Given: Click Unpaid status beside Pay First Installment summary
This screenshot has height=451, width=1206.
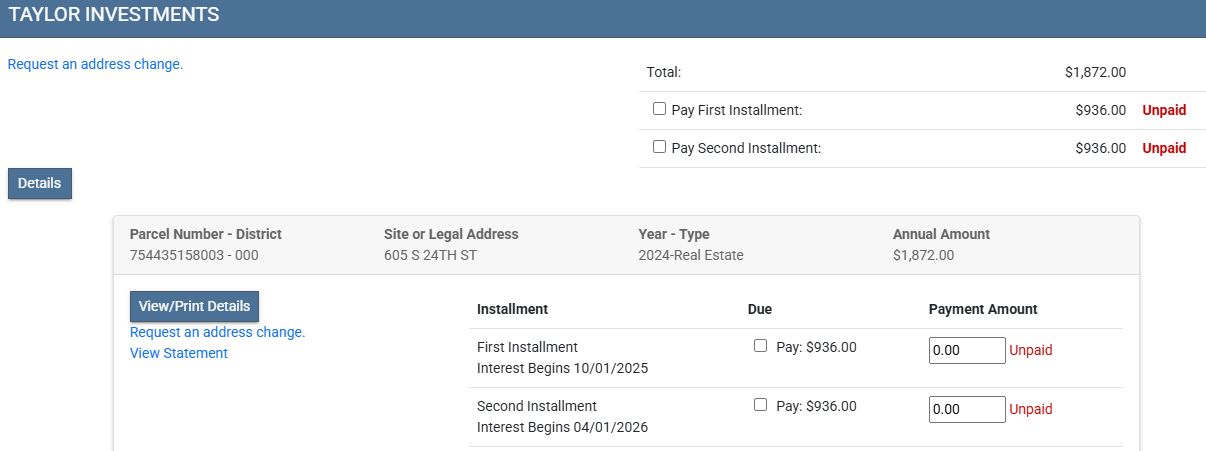Looking at the screenshot, I should [1164, 110].
